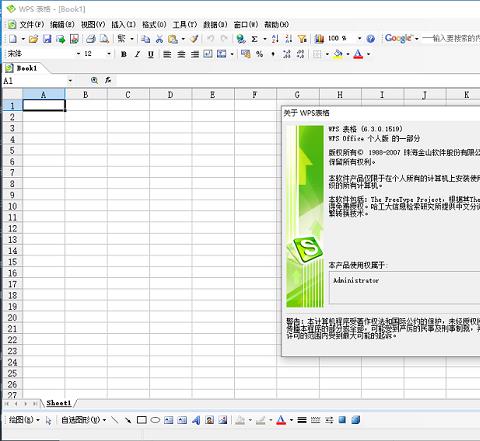Select column C header

coord(128,95)
